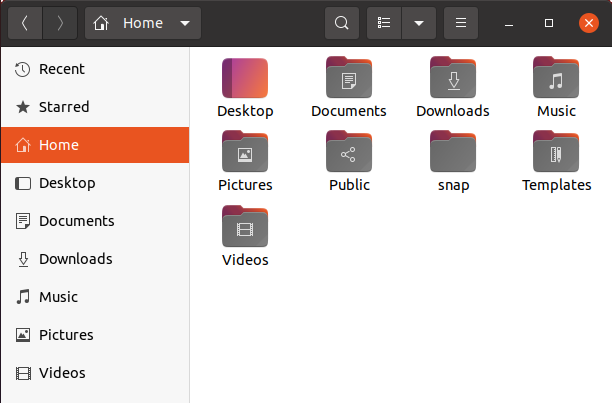Select the Public shared folder

click(x=348, y=152)
